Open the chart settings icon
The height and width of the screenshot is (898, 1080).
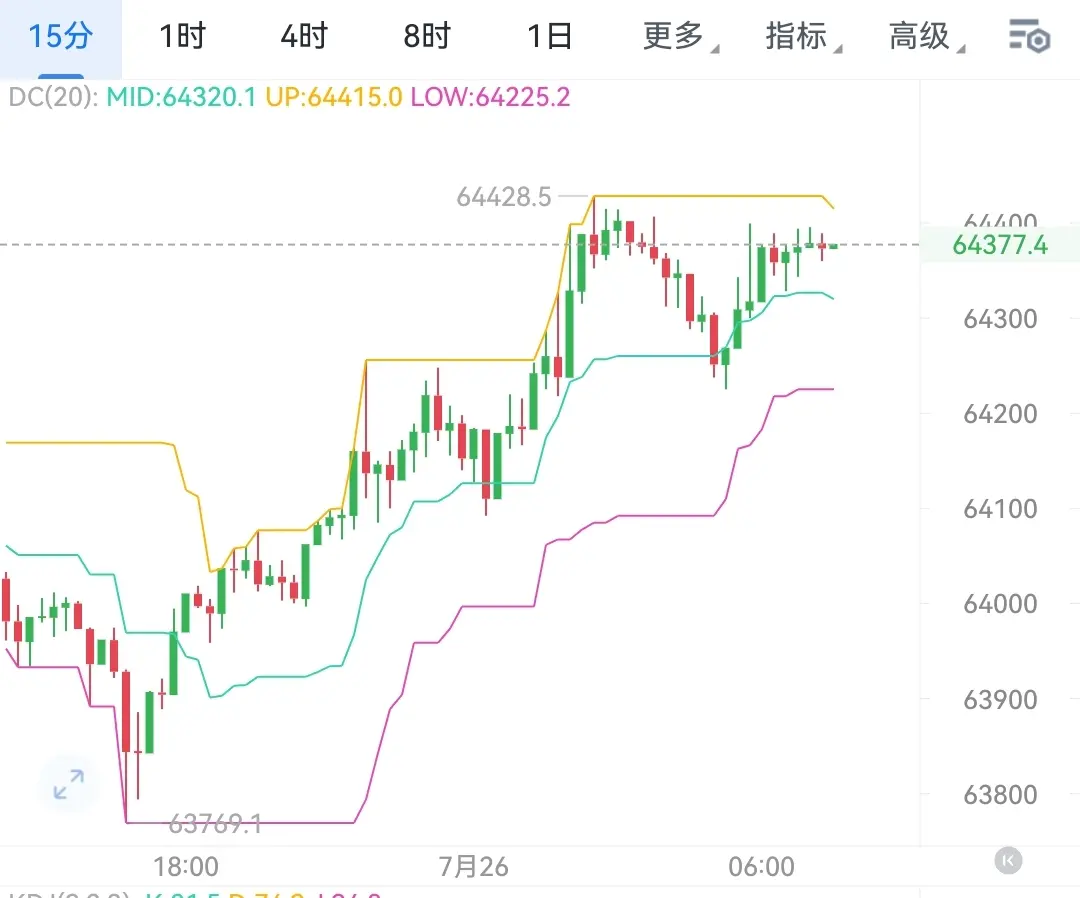(x=1029, y=36)
